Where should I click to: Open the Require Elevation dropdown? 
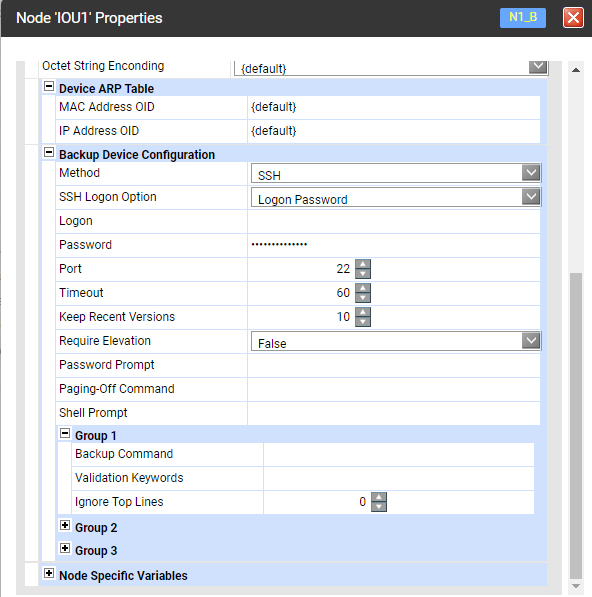pos(531,341)
